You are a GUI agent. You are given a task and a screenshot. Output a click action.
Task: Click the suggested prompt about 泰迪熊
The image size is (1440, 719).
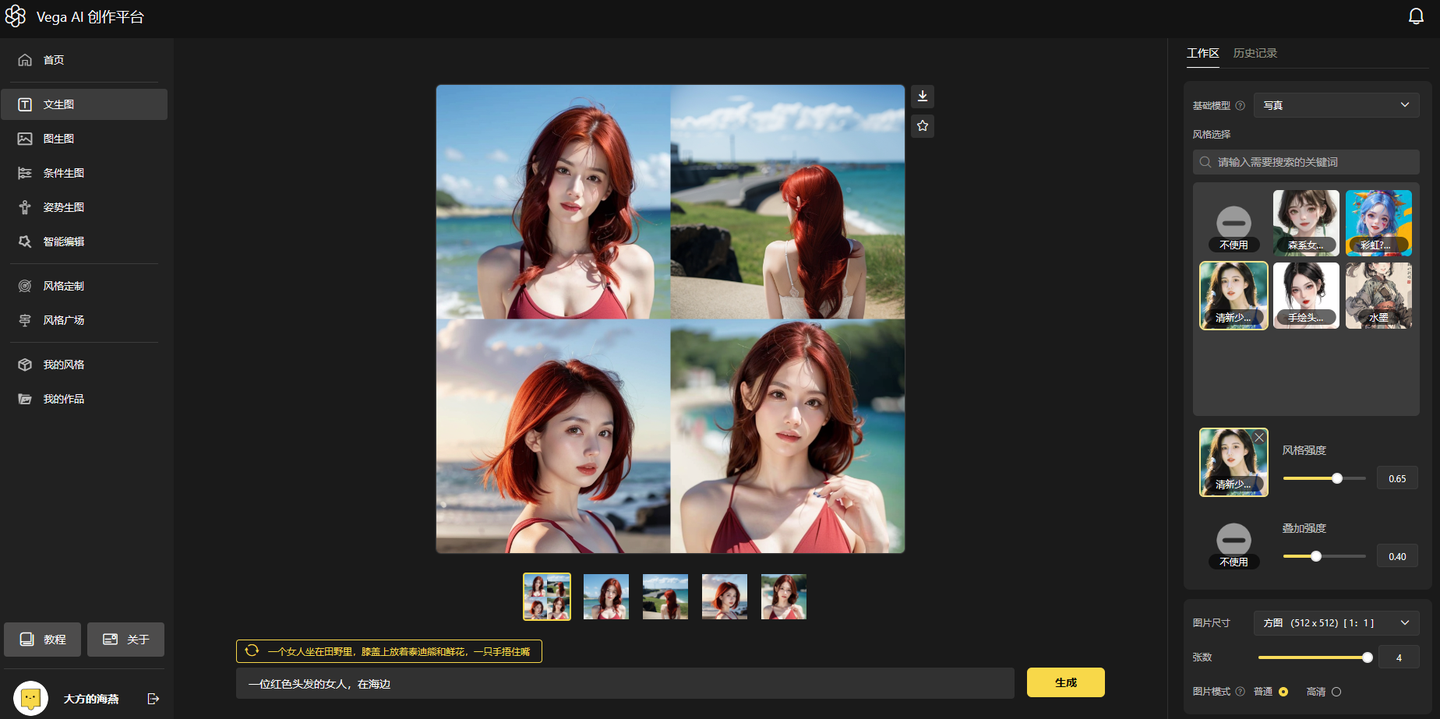(x=398, y=652)
